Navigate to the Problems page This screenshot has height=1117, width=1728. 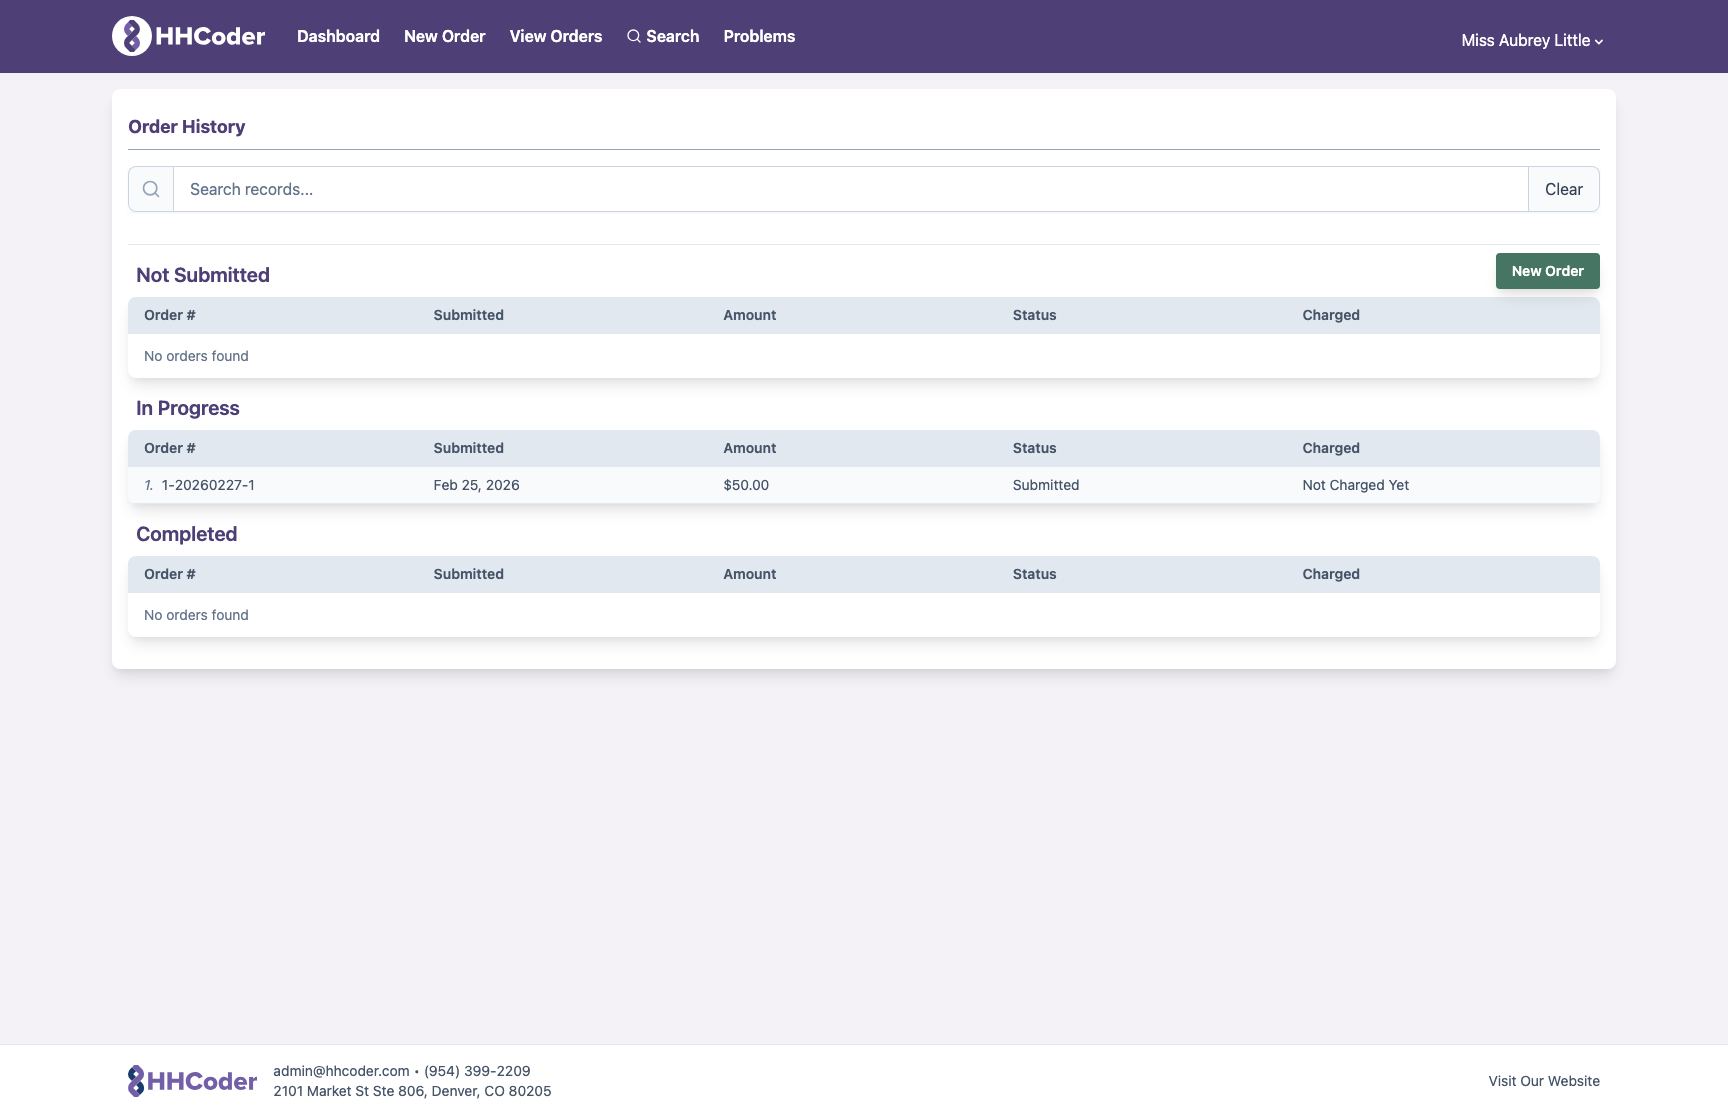pos(759,36)
